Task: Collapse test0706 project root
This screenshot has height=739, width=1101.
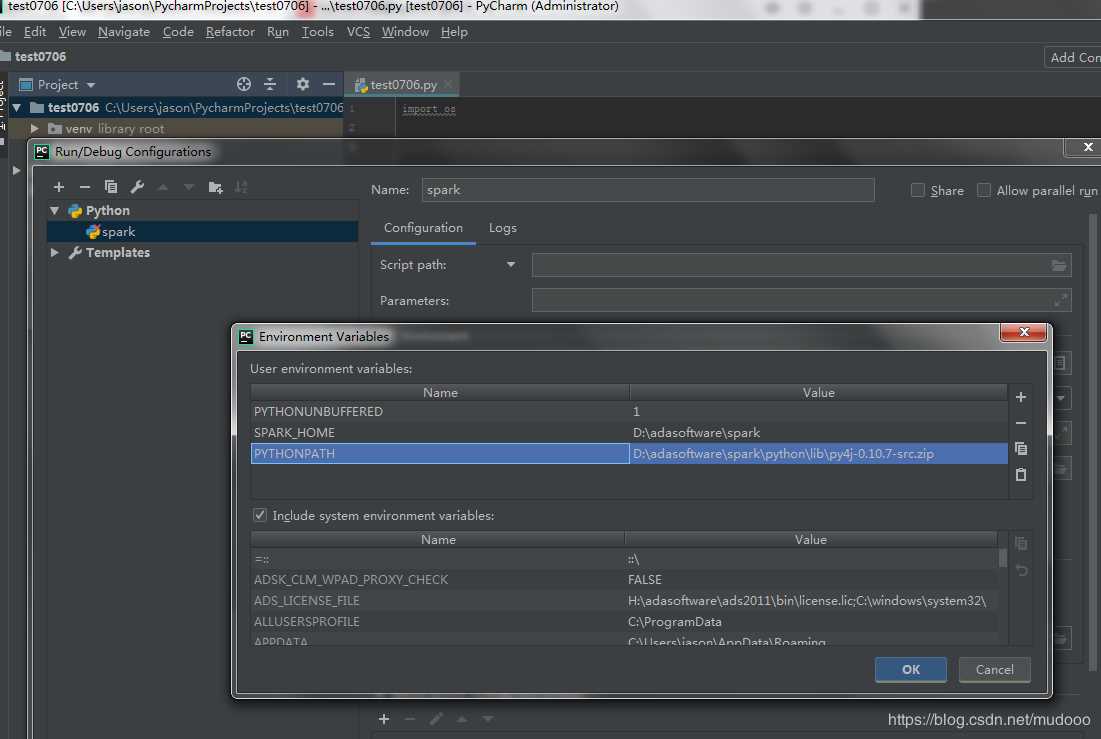Action: (x=17, y=107)
